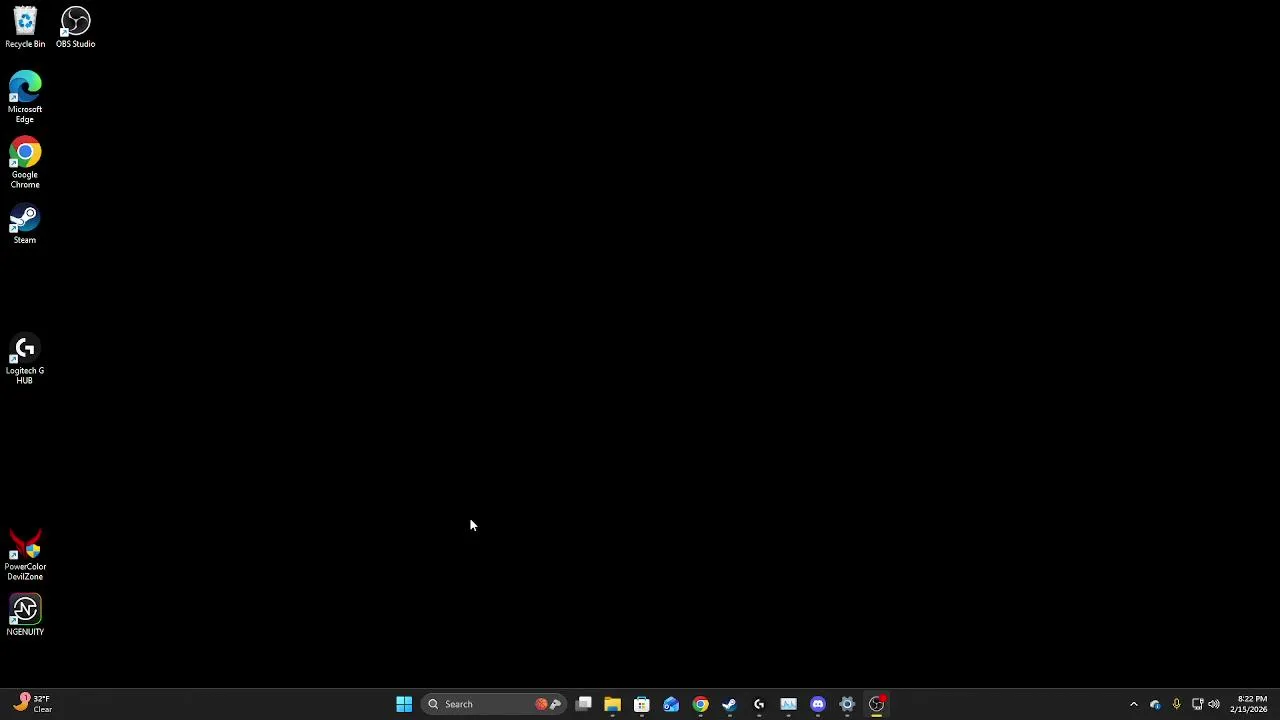Select the Microsoft Edge desktop shortcut

[25, 97]
